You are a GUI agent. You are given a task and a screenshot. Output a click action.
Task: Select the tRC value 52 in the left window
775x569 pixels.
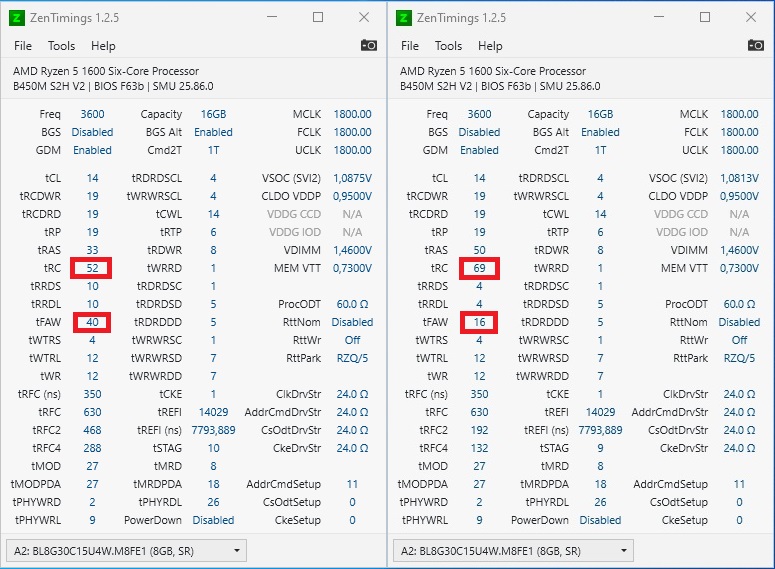pos(92,268)
